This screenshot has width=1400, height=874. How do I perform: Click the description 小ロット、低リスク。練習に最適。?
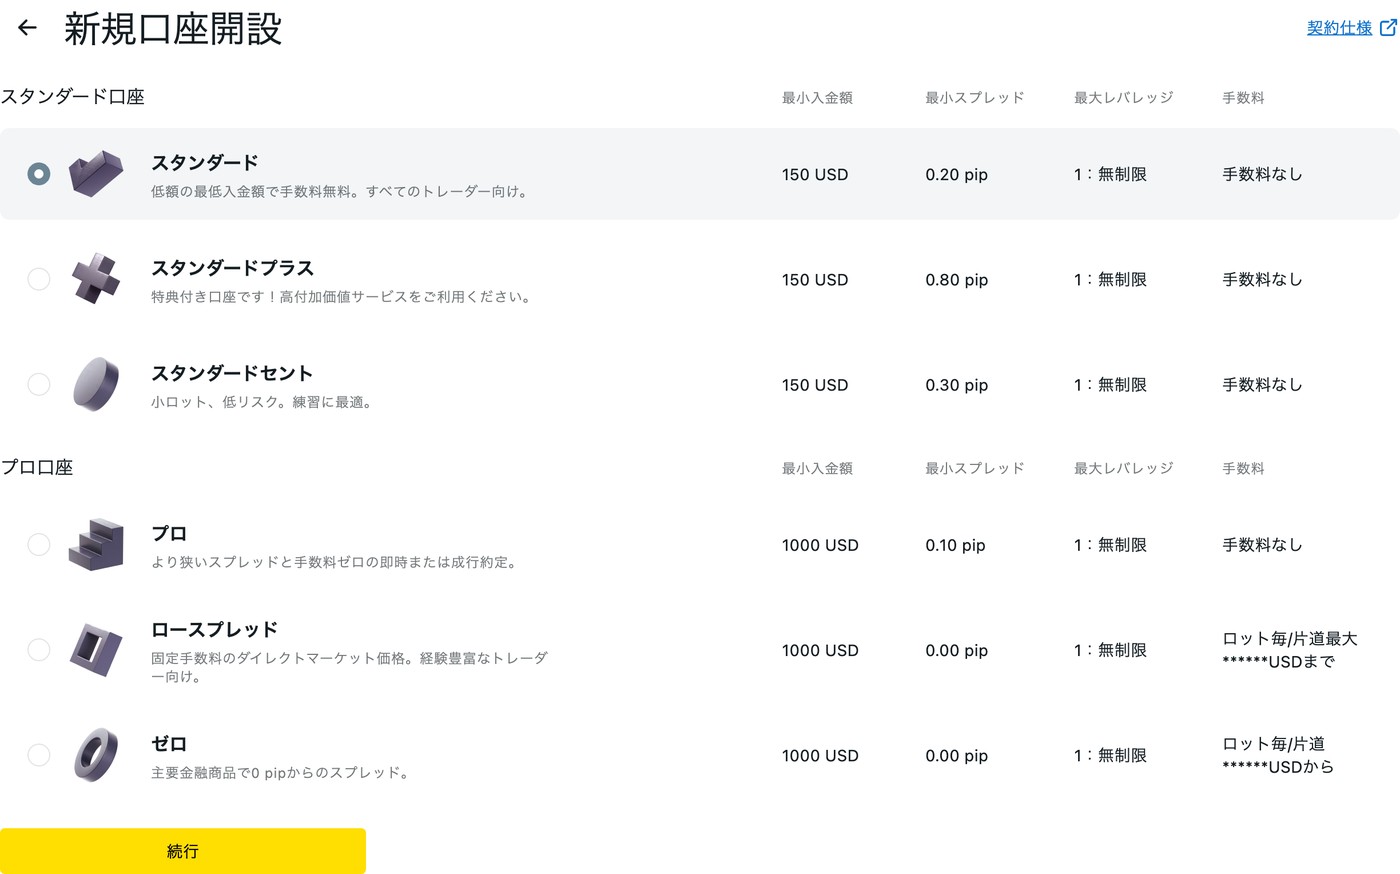point(264,402)
